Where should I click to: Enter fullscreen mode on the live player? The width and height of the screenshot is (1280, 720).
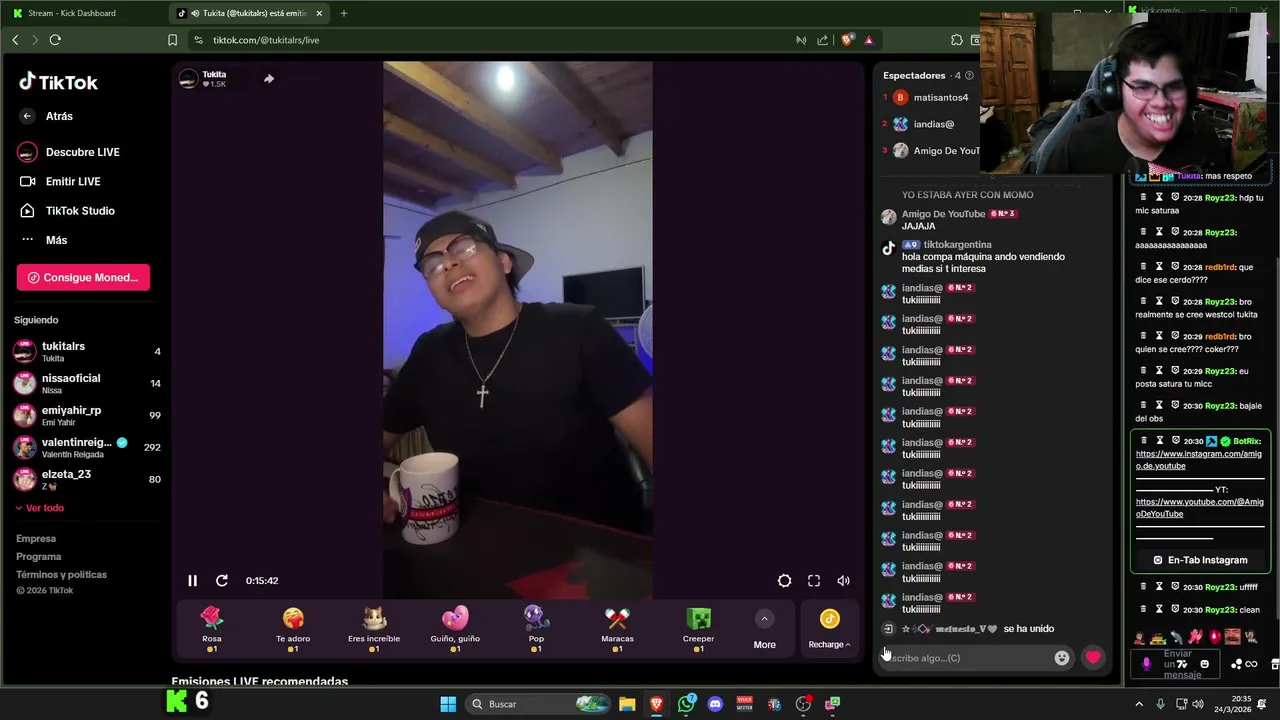coord(814,581)
